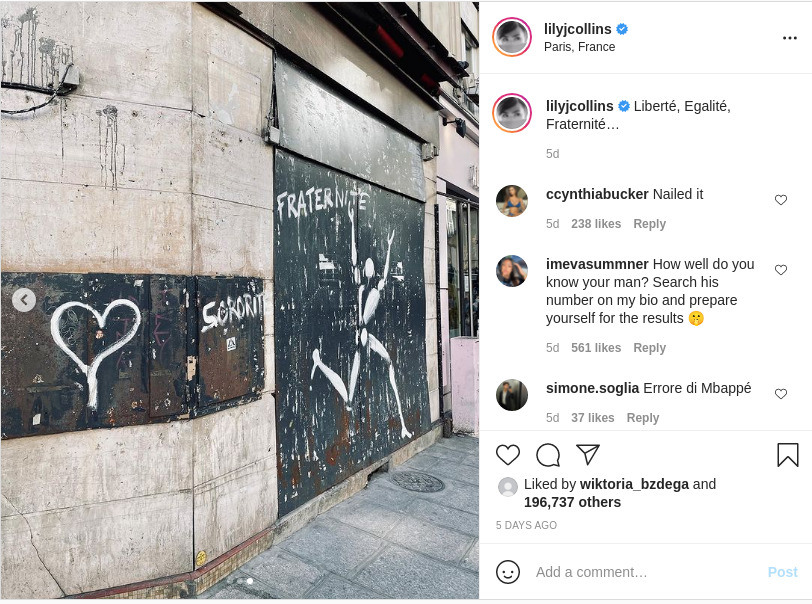The image size is (812, 604).
Task: Save post with bookmark icon
Action: (788, 455)
